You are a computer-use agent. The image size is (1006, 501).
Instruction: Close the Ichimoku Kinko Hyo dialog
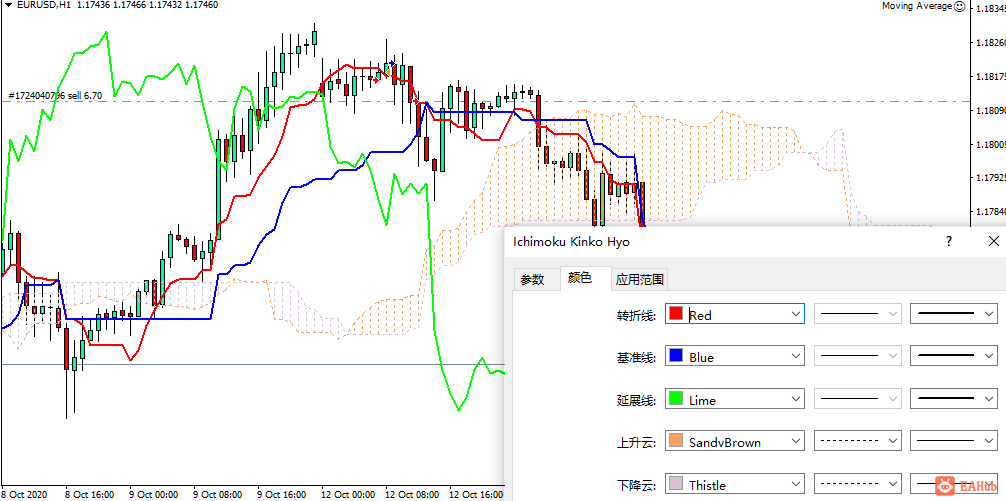[x=993, y=241]
